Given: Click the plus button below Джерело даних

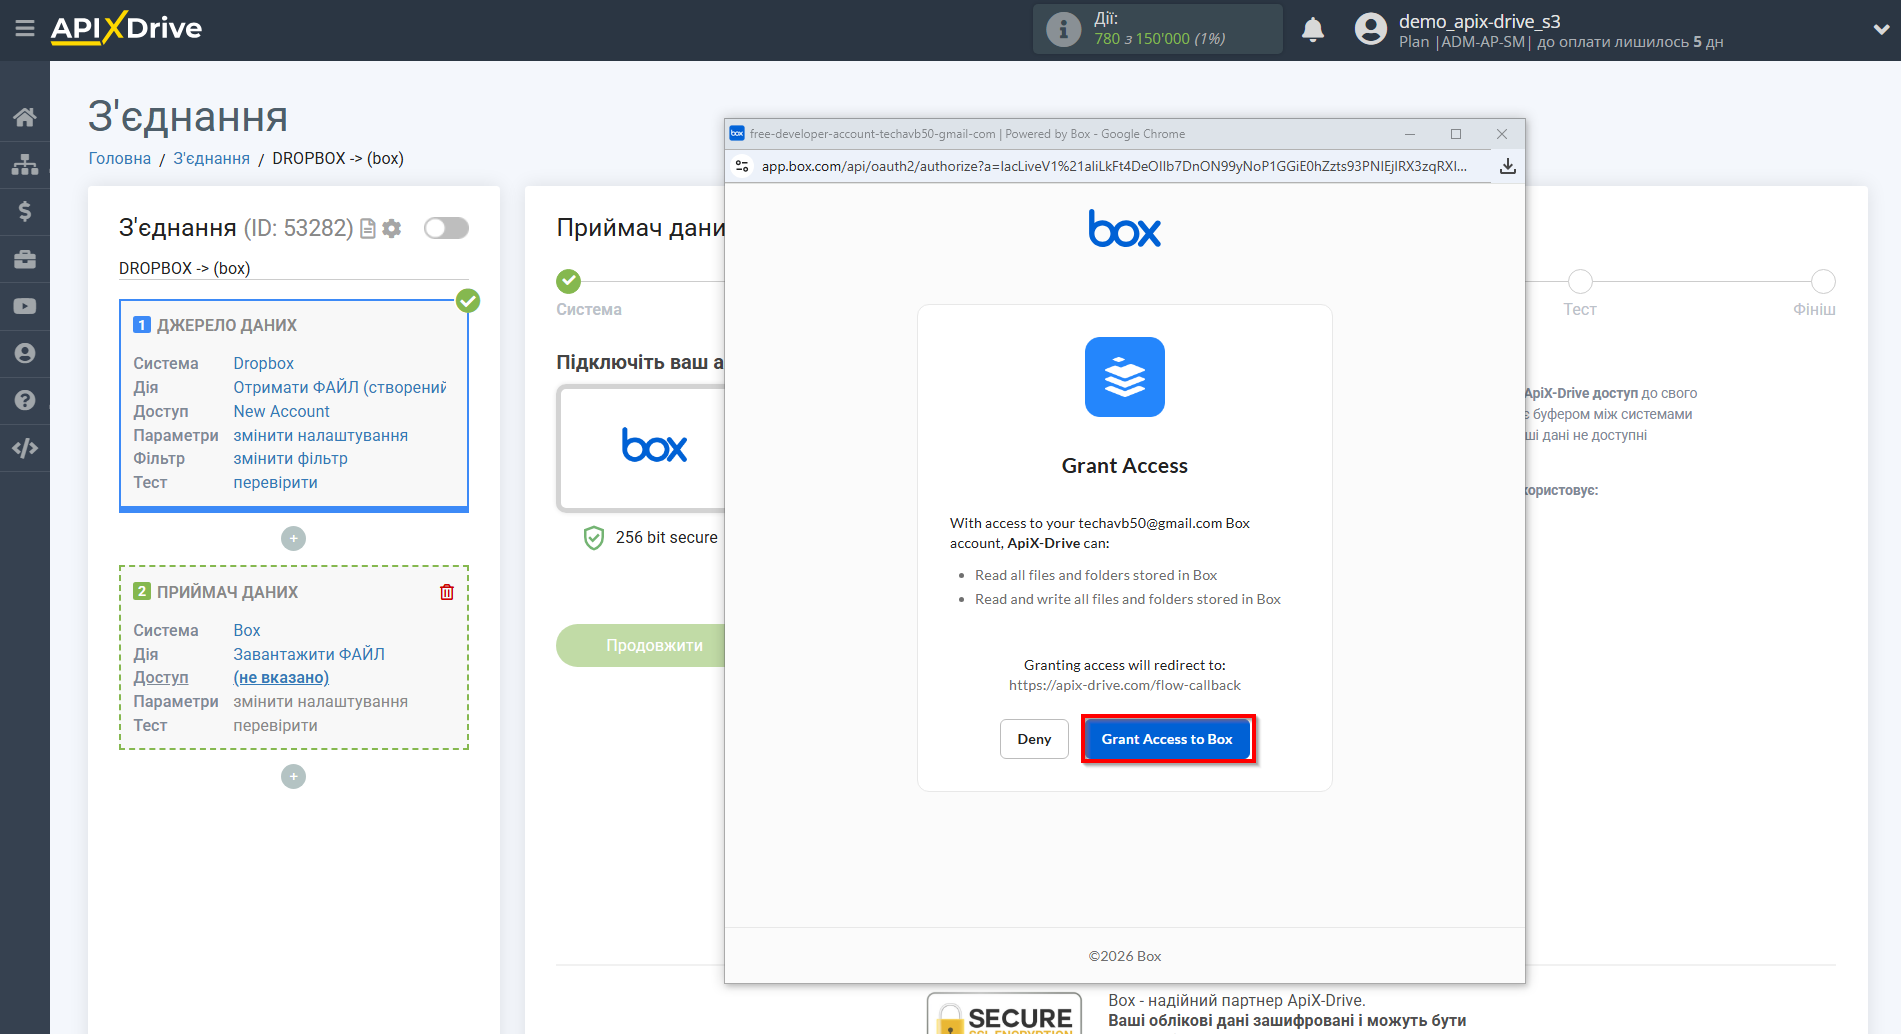Looking at the screenshot, I should coord(293,538).
